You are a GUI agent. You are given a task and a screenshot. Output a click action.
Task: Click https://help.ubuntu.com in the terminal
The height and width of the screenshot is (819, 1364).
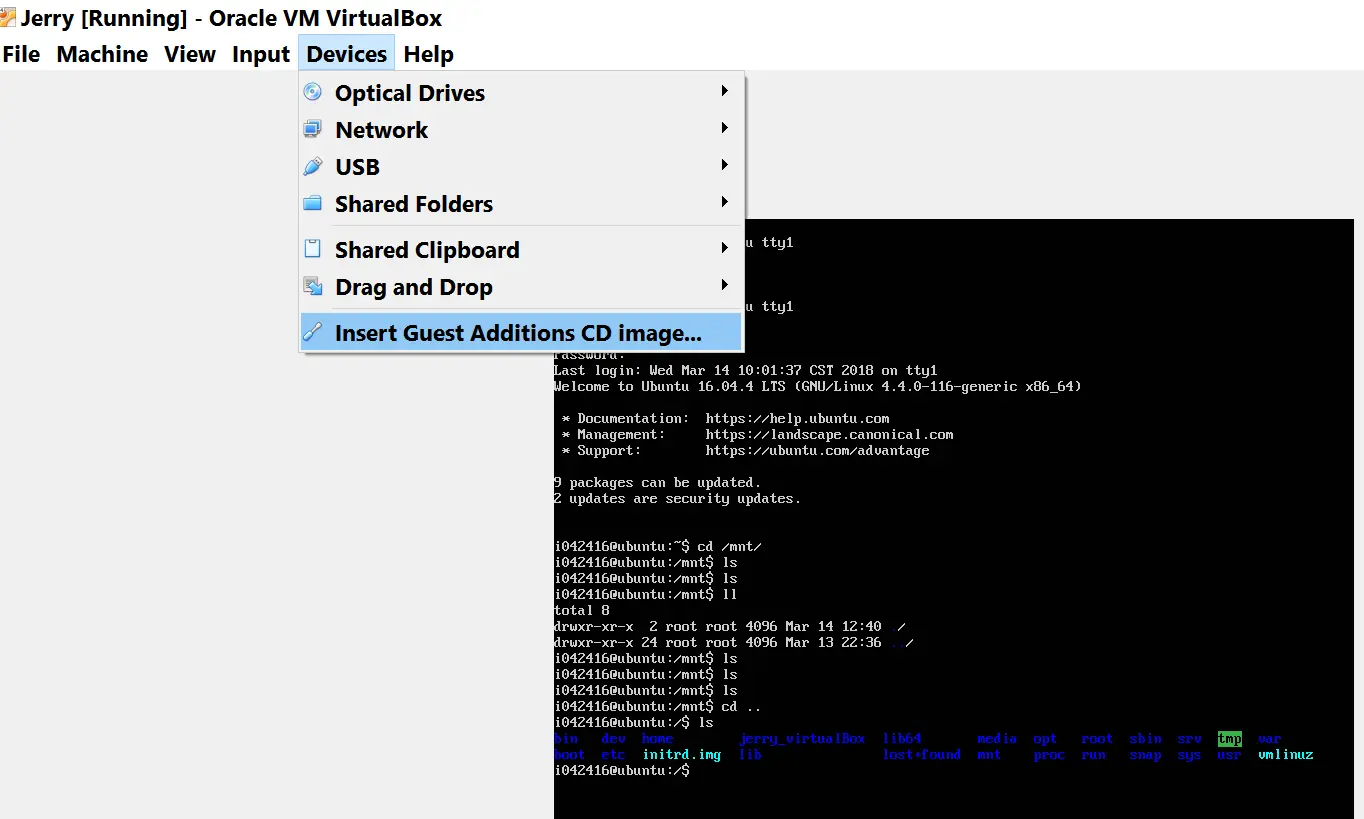click(x=797, y=418)
